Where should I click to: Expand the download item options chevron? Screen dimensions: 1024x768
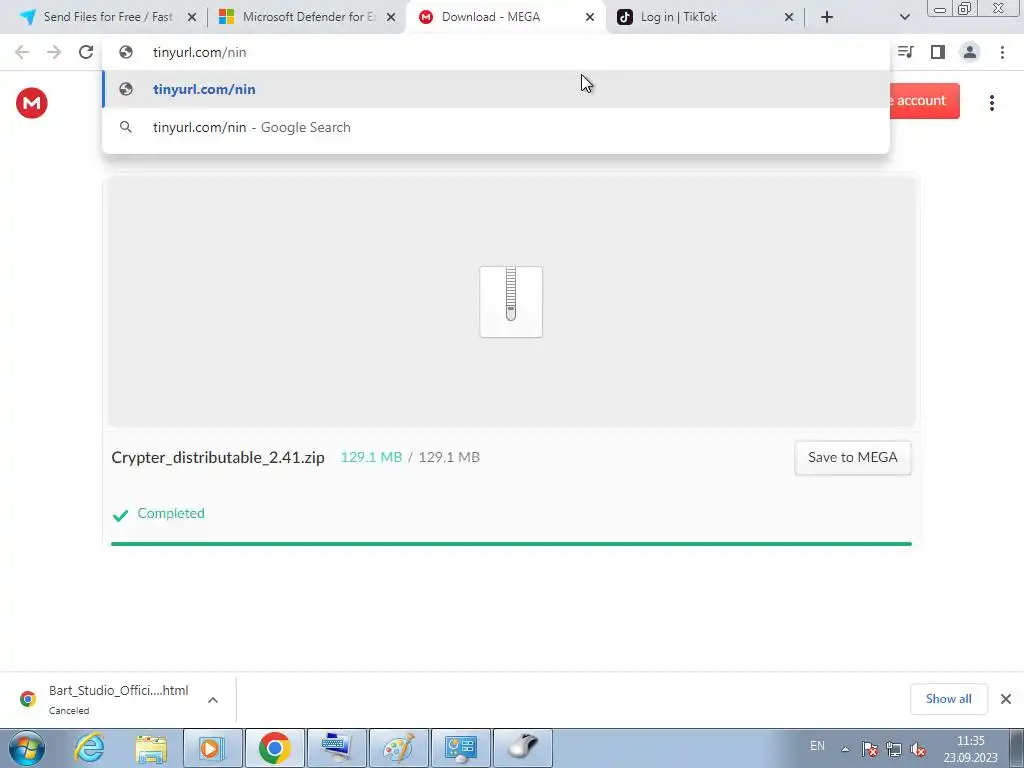[x=213, y=700]
